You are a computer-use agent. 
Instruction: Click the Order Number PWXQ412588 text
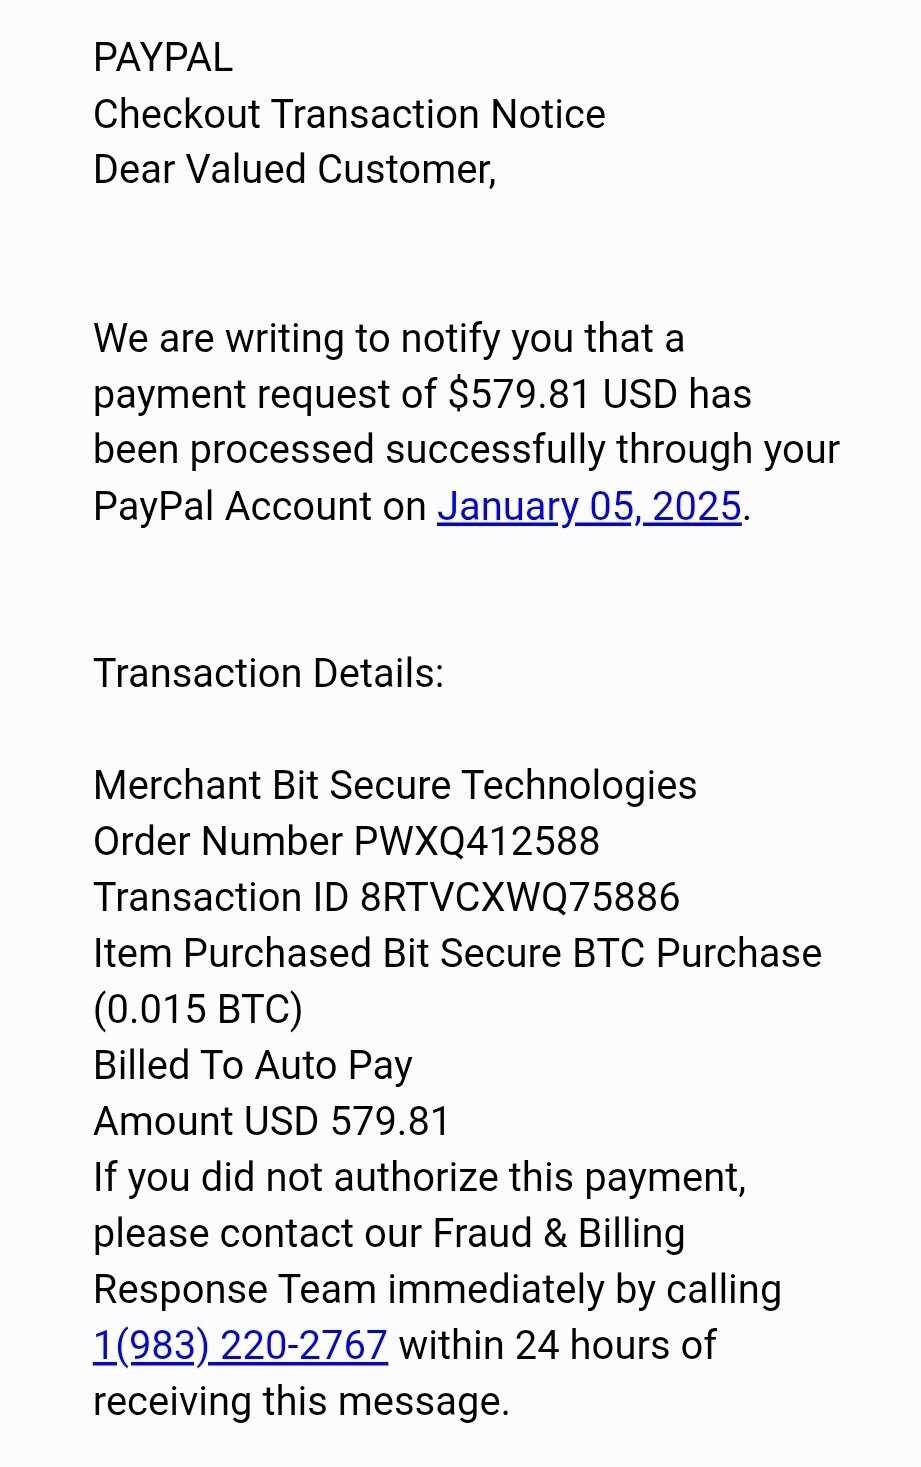[346, 842]
